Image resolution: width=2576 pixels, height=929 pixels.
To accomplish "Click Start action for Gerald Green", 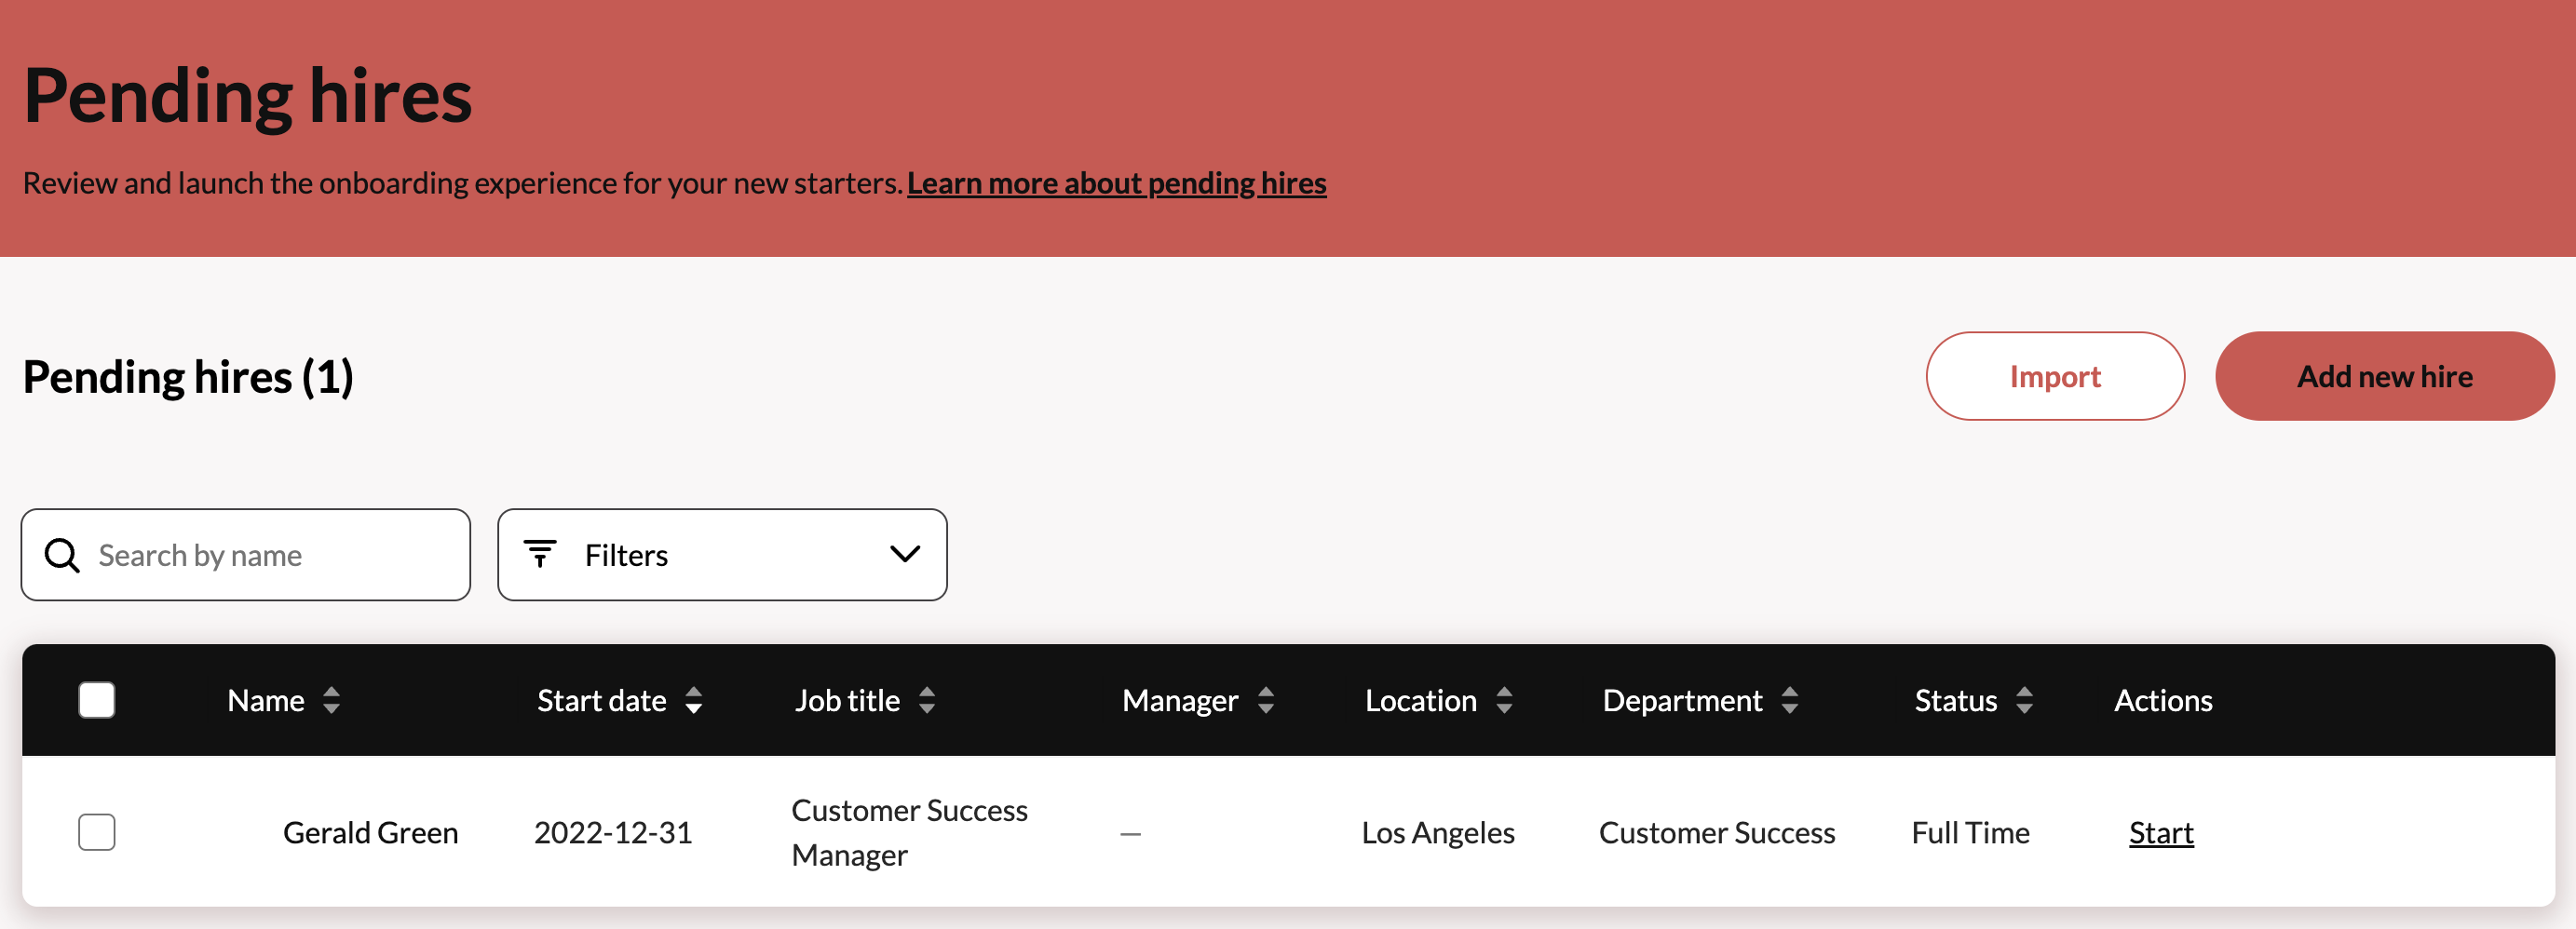I will 2160,833.
